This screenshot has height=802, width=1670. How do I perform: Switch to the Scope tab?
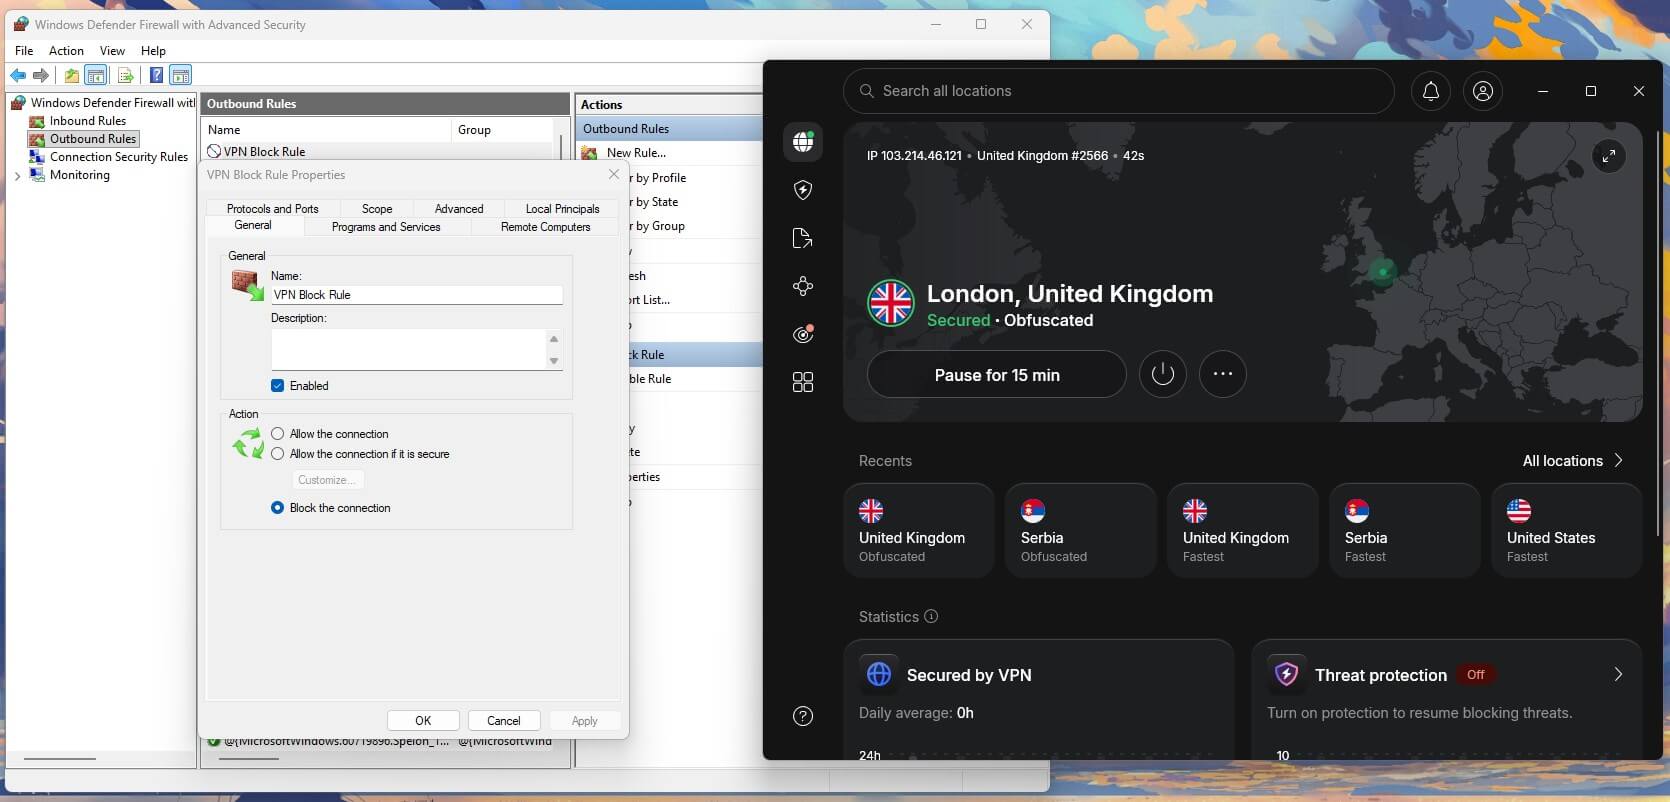tap(377, 209)
